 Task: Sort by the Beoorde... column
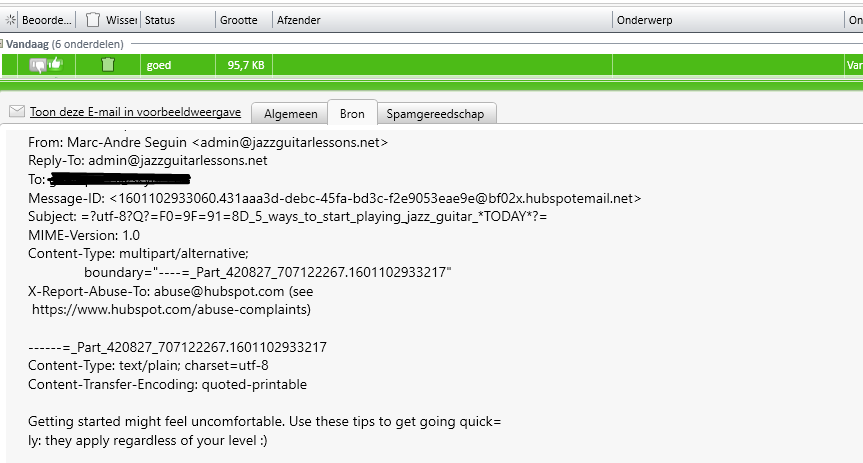(x=47, y=20)
